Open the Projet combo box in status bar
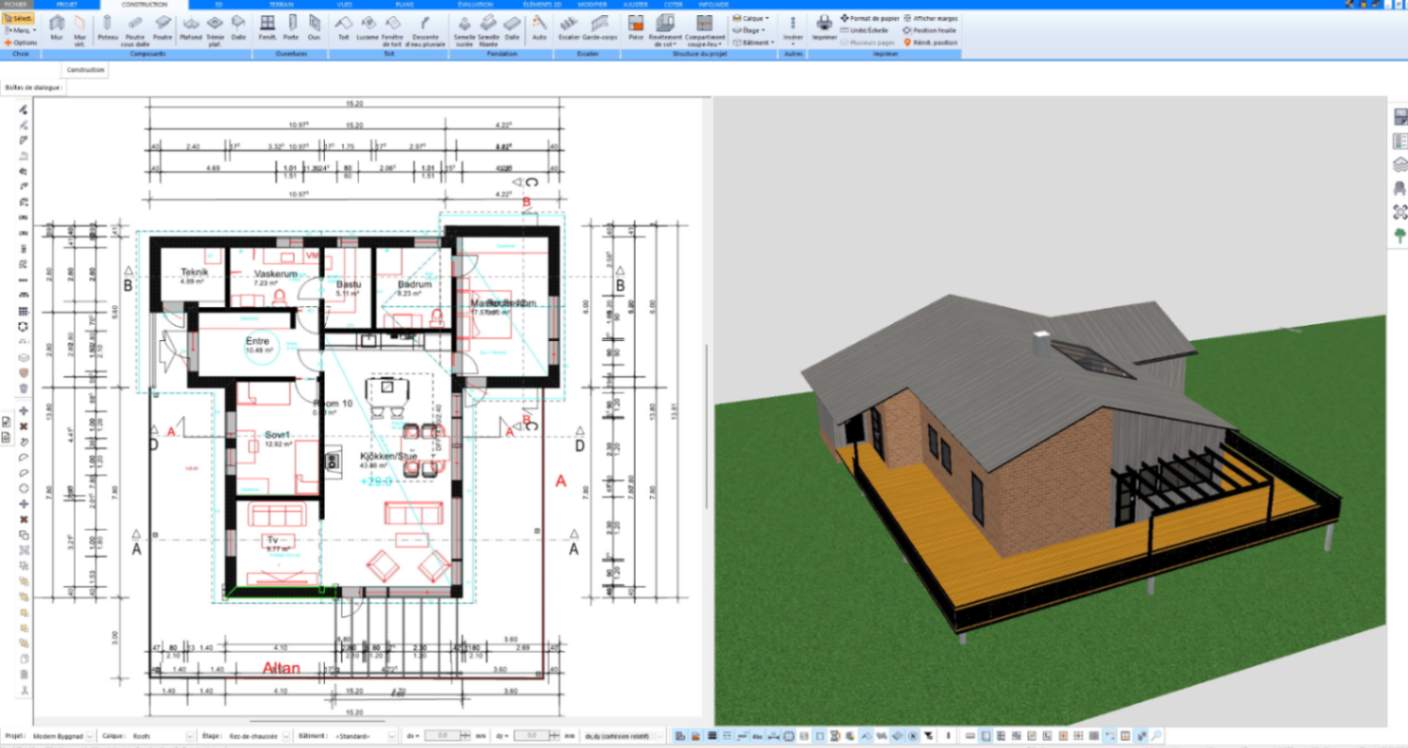Screen dimensions: 1408x748 pyautogui.click(x=63, y=736)
